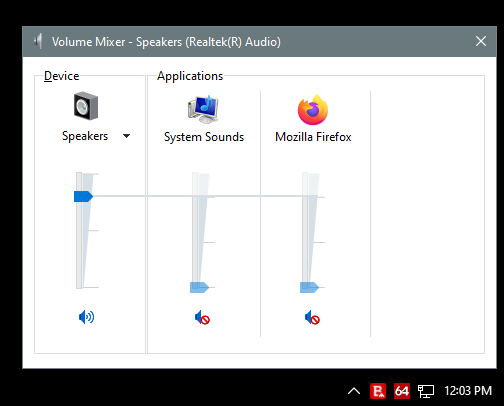Open the clock showing 12:03 PM
This screenshot has height=406, width=504.
coord(468,391)
